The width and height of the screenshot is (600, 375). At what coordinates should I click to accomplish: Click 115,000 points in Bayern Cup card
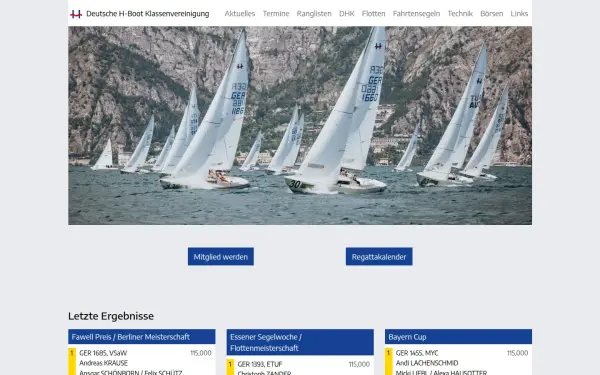(517, 353)
